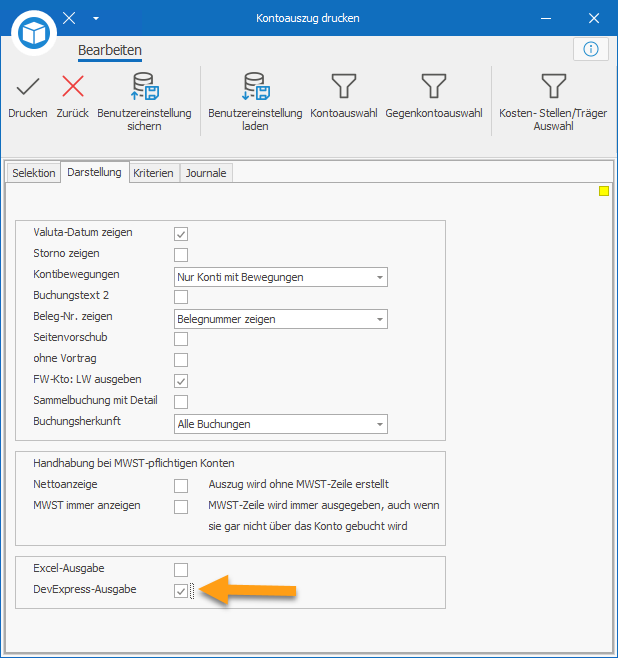Save user settings with Benutzereinstellung sichern
The image size is (618, 658).
click(x=144, y=101)
